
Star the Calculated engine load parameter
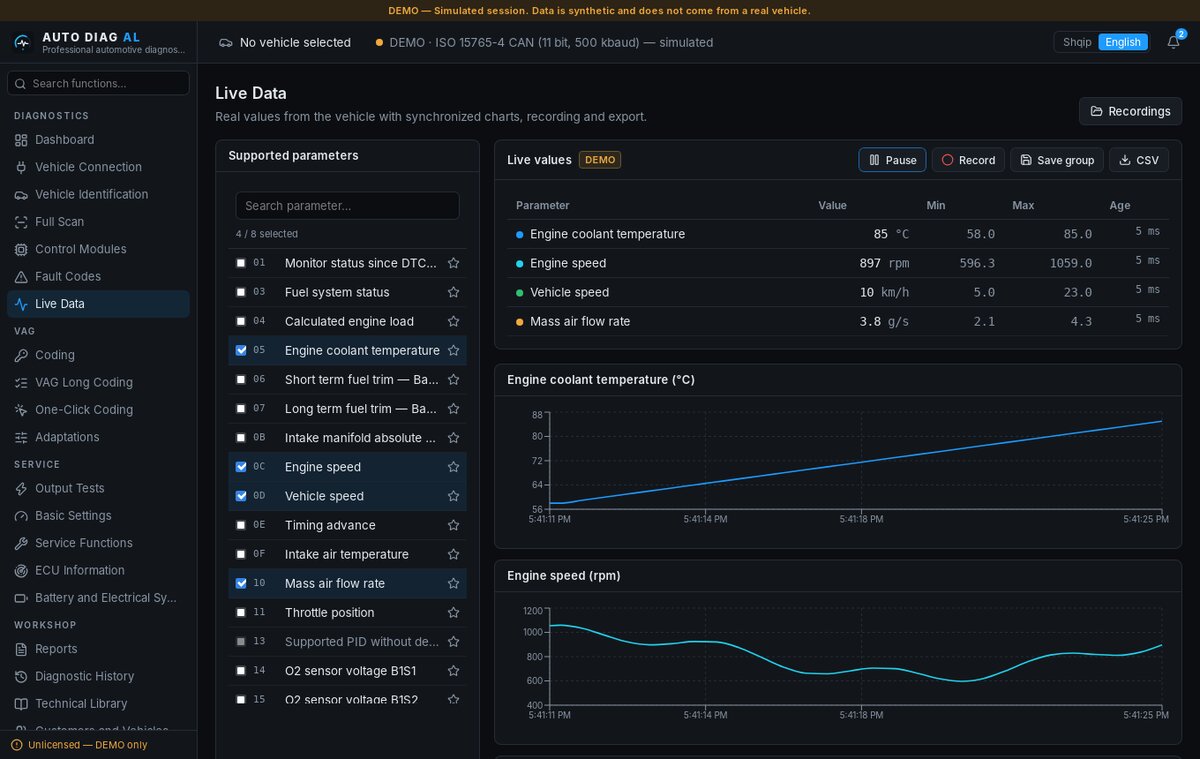pos(453,321)
